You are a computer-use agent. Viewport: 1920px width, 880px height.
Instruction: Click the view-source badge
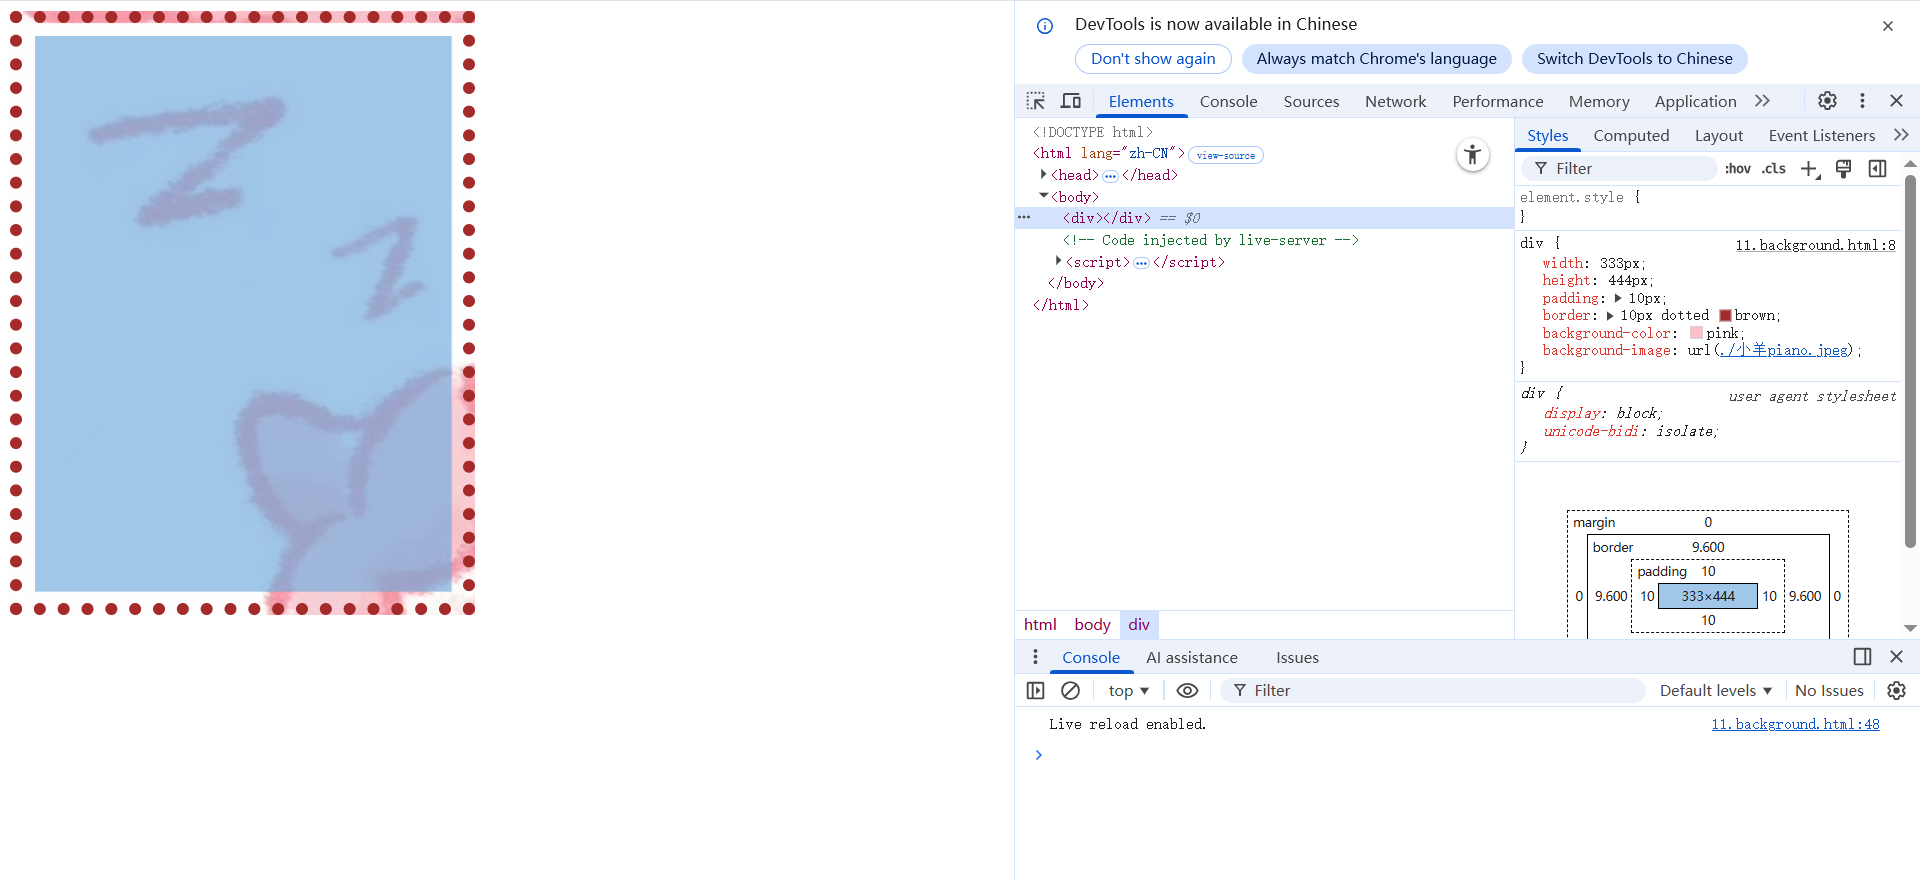click(1226, 155)
